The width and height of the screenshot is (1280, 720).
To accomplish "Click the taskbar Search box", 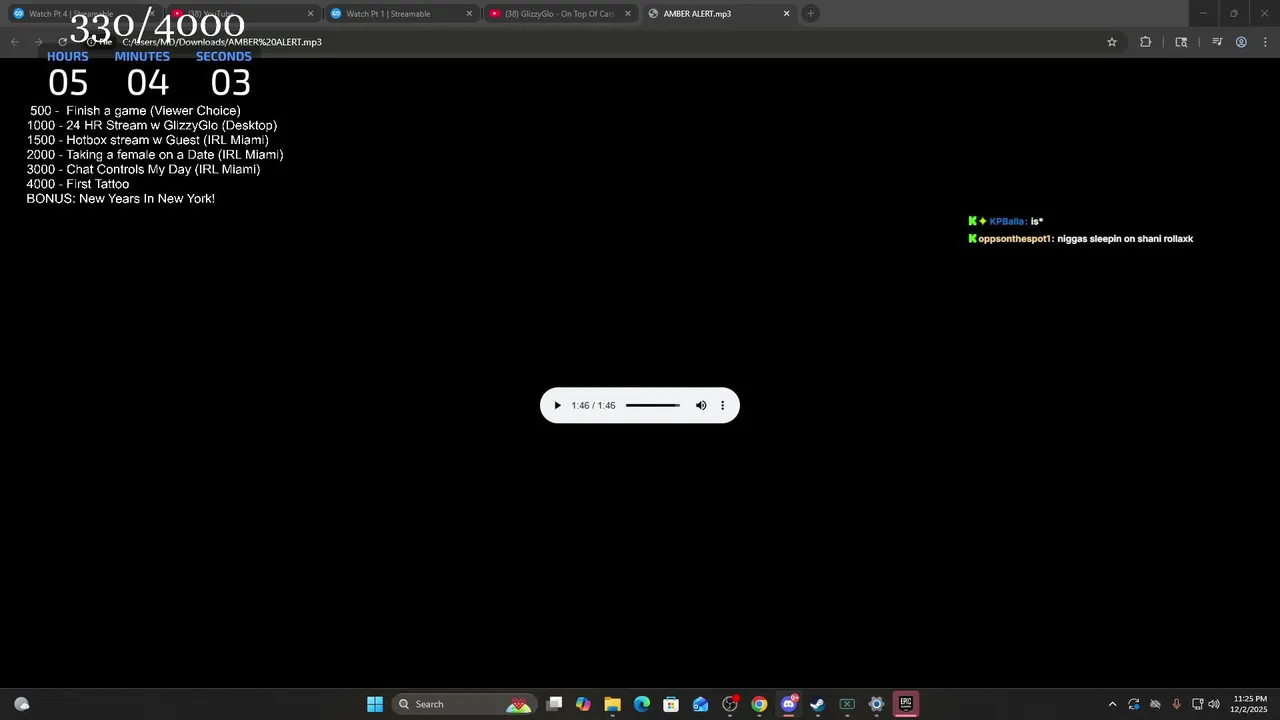I will click(462, 704).
